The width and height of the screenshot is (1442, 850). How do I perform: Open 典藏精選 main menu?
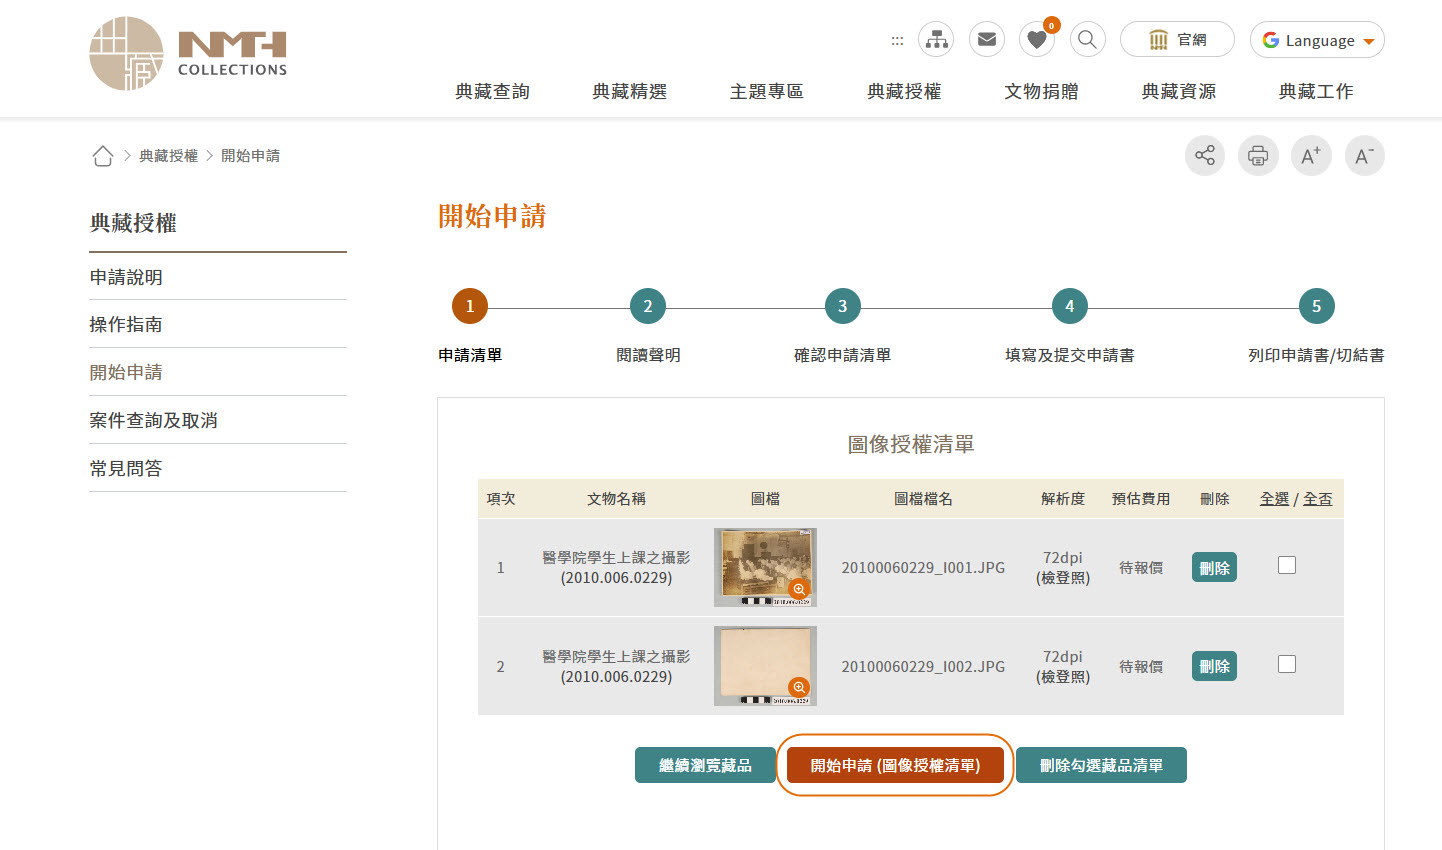[x=629, y=91]
